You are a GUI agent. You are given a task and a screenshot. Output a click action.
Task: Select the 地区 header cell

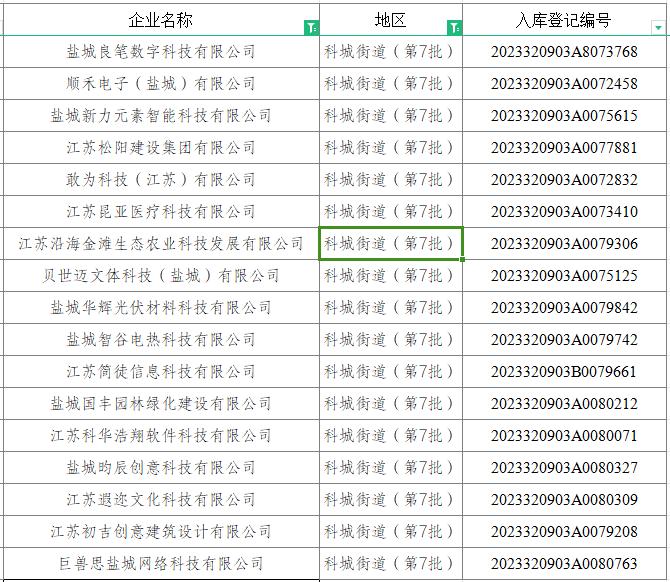[x=391, y=20]
